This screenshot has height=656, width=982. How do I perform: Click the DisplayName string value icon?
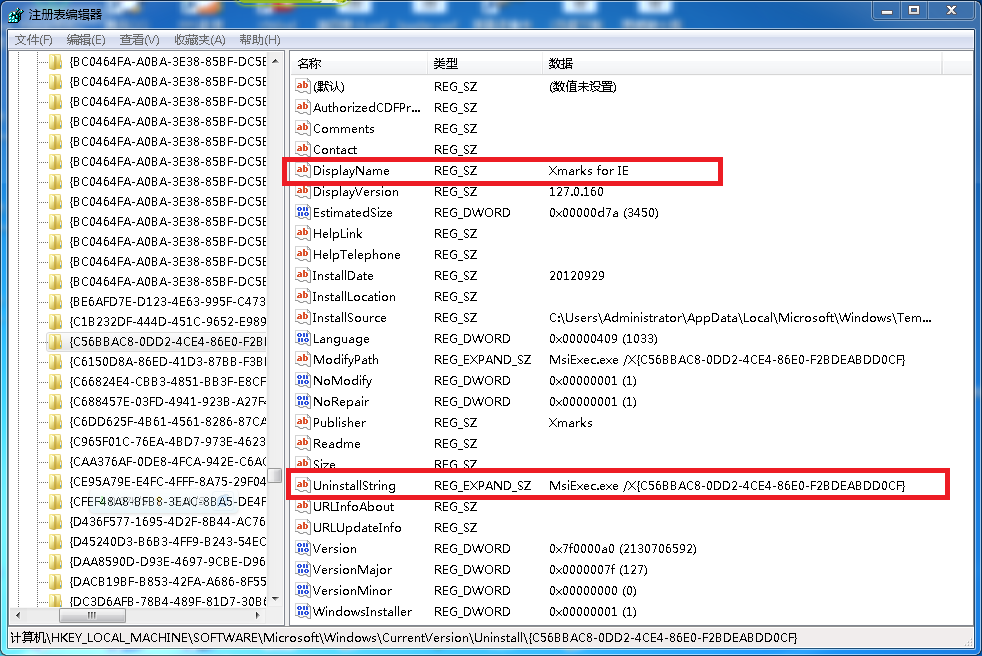(x=303, y=171)
